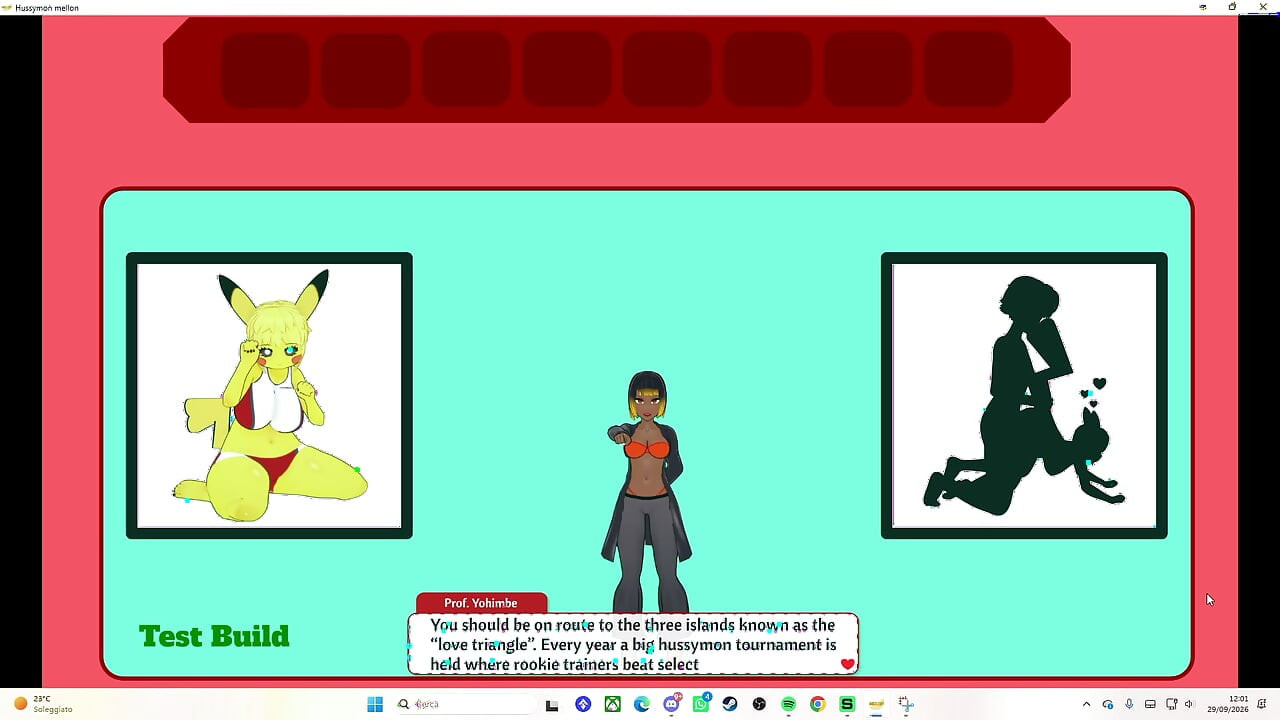The height and width of the screenshot is (720, 1280).
Task: Click the Test Build label
Action: [x=214, y=636]
